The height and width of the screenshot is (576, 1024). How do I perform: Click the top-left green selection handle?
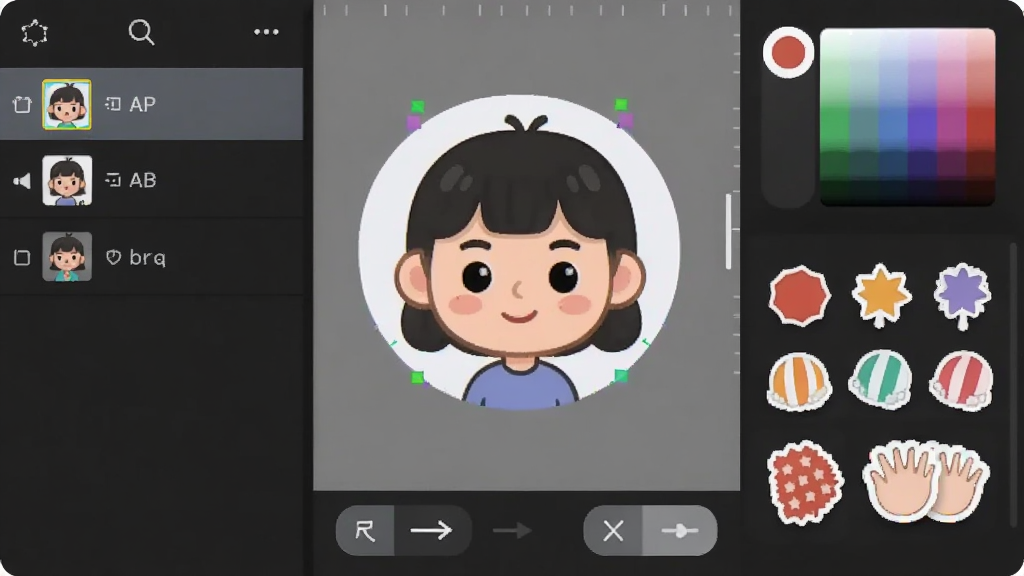point(418,106)
